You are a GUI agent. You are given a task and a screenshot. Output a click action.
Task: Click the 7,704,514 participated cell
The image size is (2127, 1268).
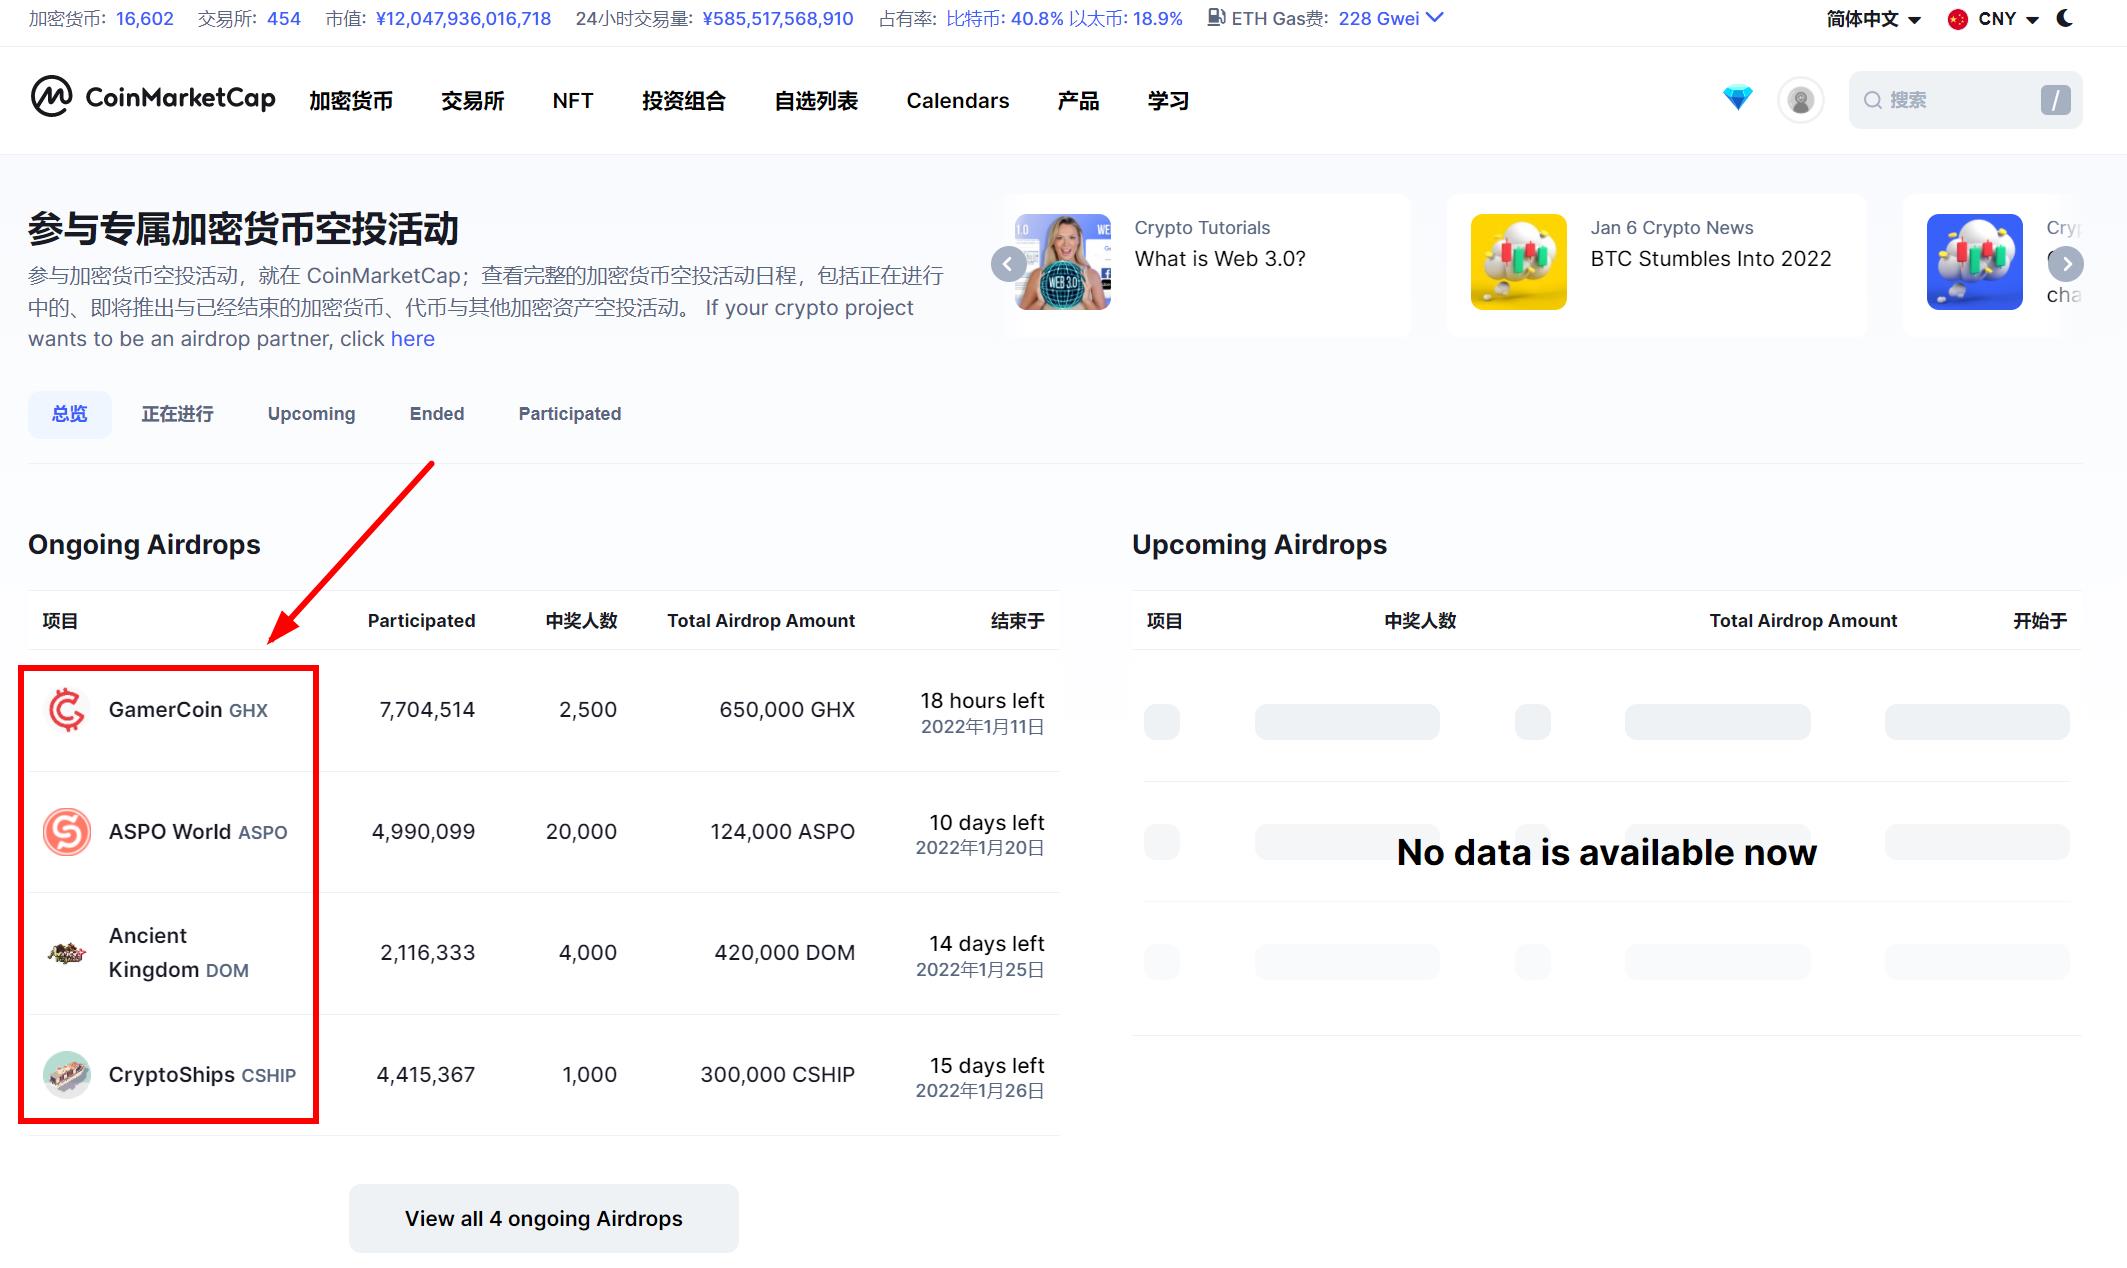tap(427, 710)
